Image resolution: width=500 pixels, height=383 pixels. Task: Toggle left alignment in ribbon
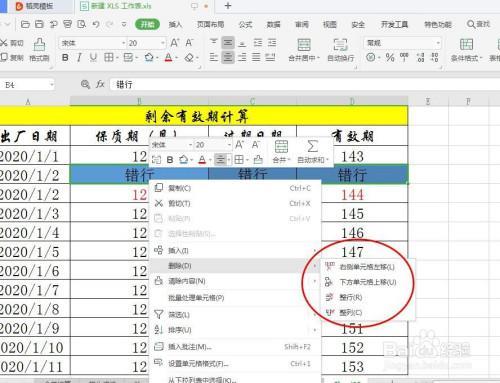(214, 57)
